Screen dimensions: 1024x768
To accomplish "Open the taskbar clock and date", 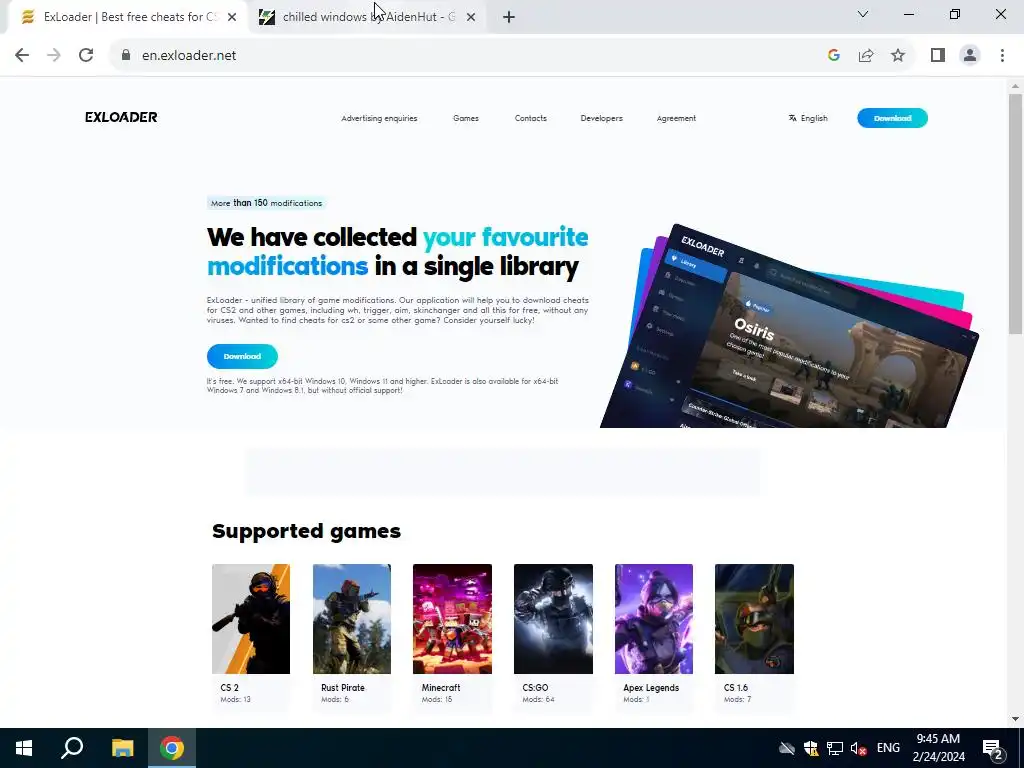I will [938, 748].
